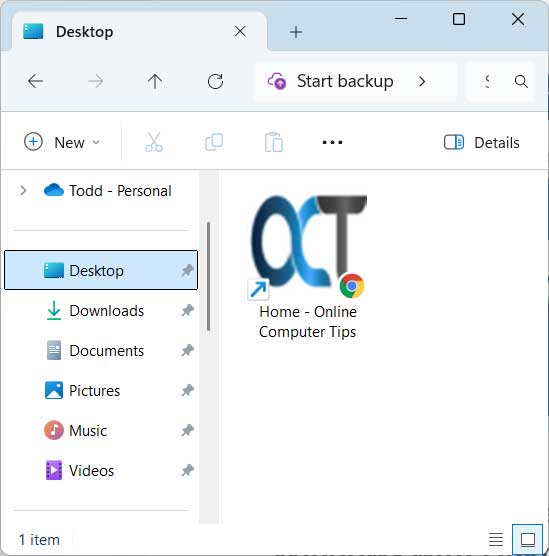Add a new File Explorer tab

295,32
